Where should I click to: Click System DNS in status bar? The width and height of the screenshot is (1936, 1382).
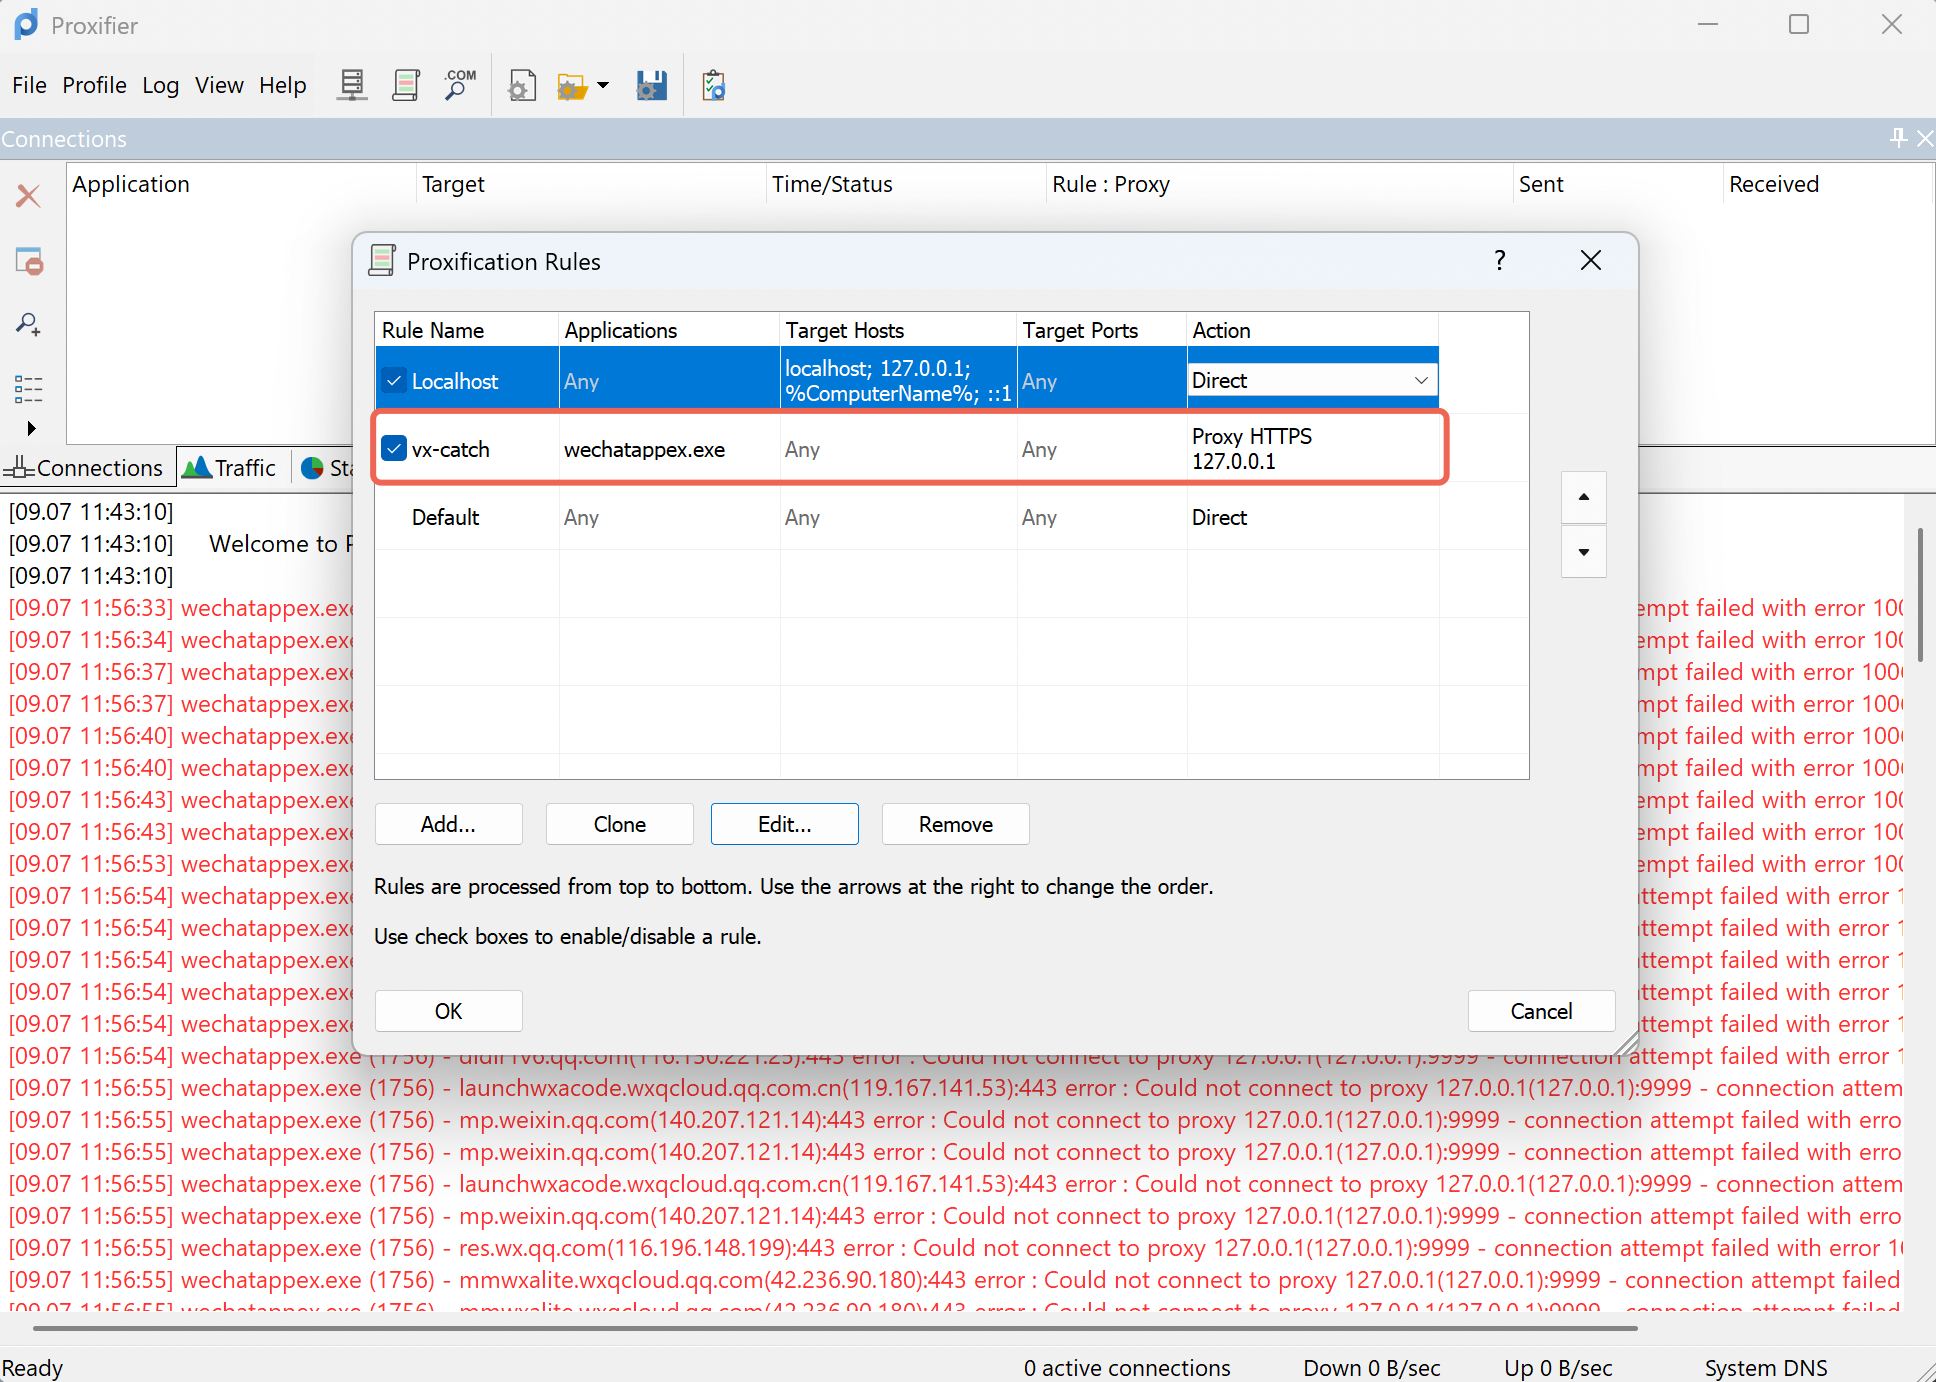1766,1367
